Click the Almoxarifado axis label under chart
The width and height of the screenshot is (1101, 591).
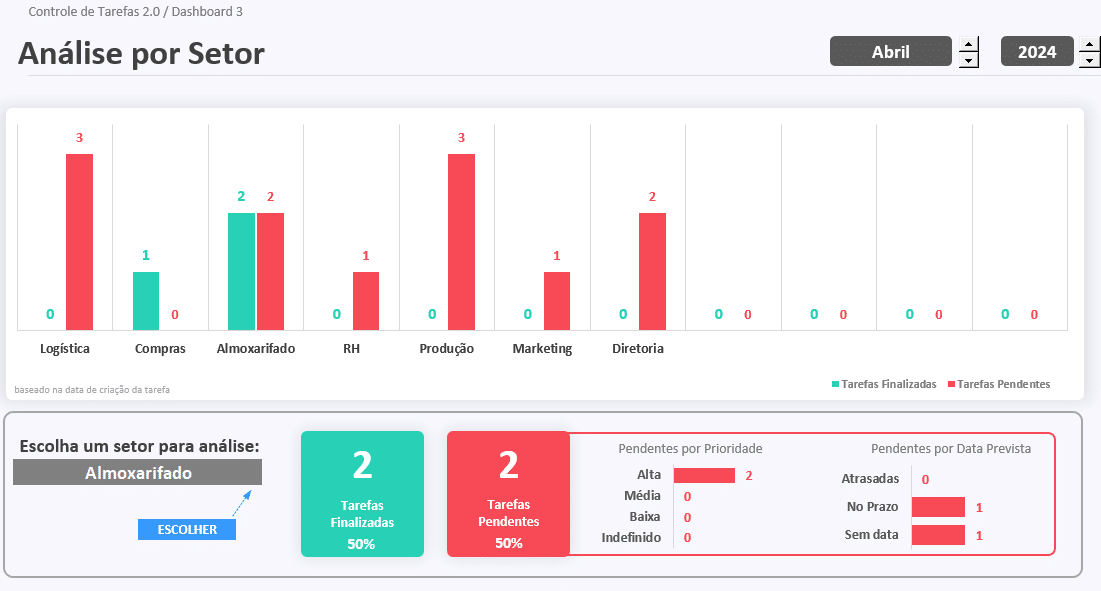coord(256,349)
